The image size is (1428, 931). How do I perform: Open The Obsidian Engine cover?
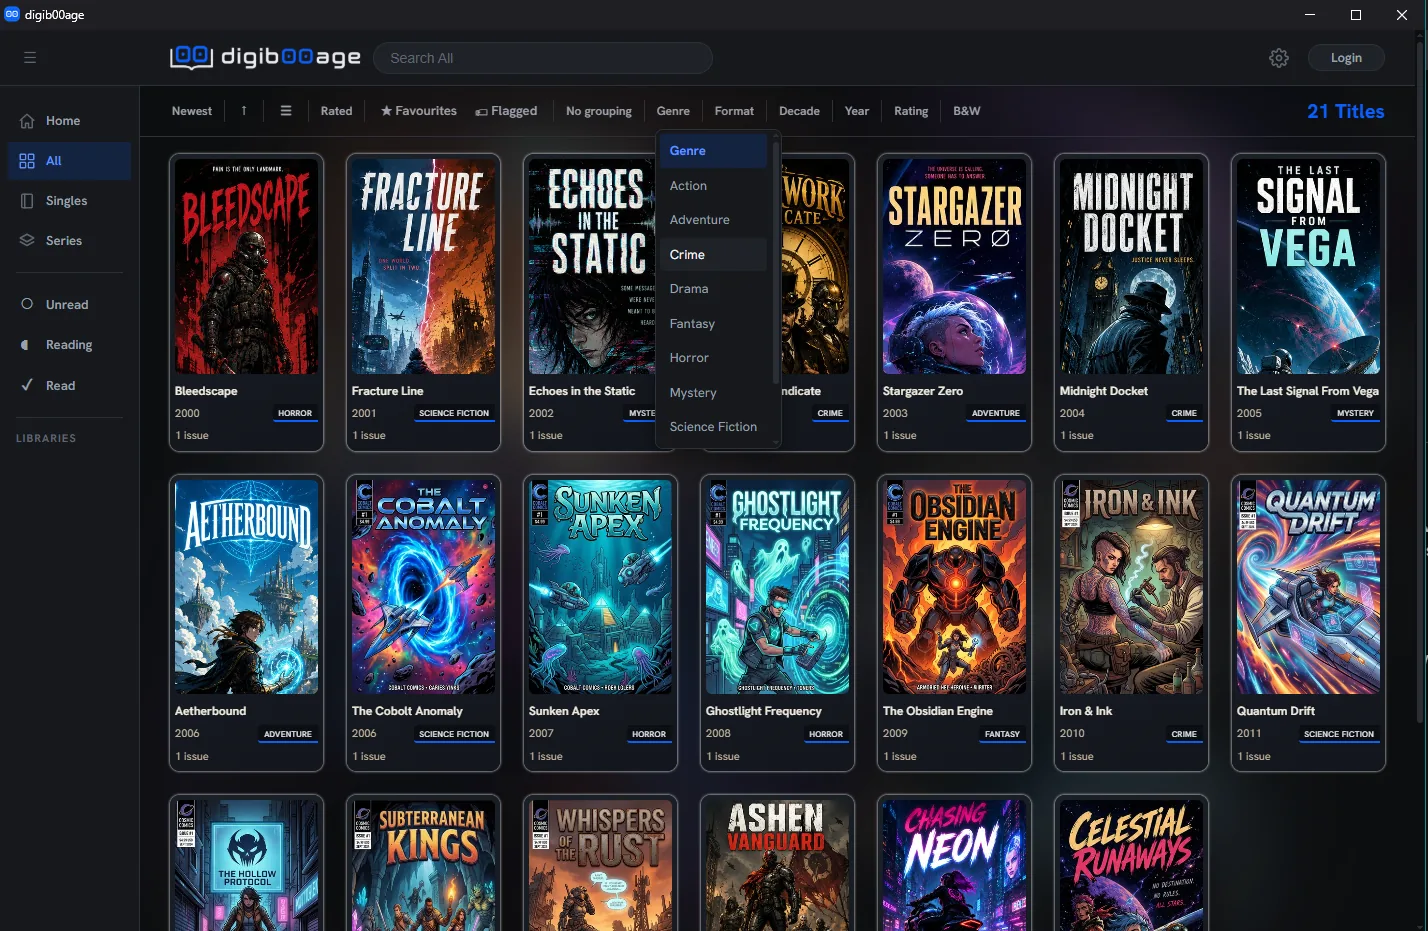point(954,587)
